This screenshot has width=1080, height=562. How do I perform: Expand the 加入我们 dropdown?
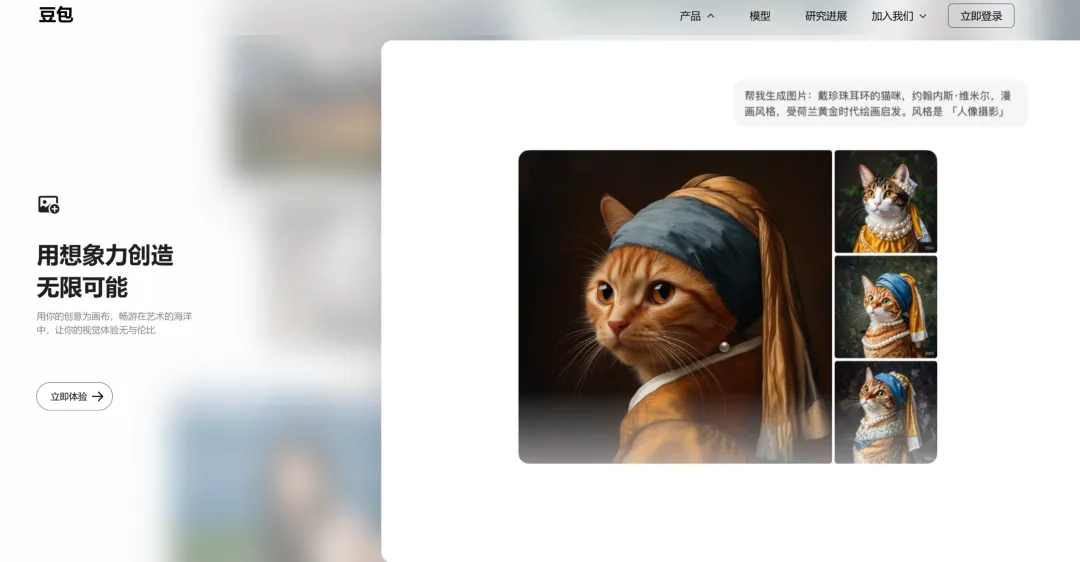pyautogui.click(x=899, y=16)
